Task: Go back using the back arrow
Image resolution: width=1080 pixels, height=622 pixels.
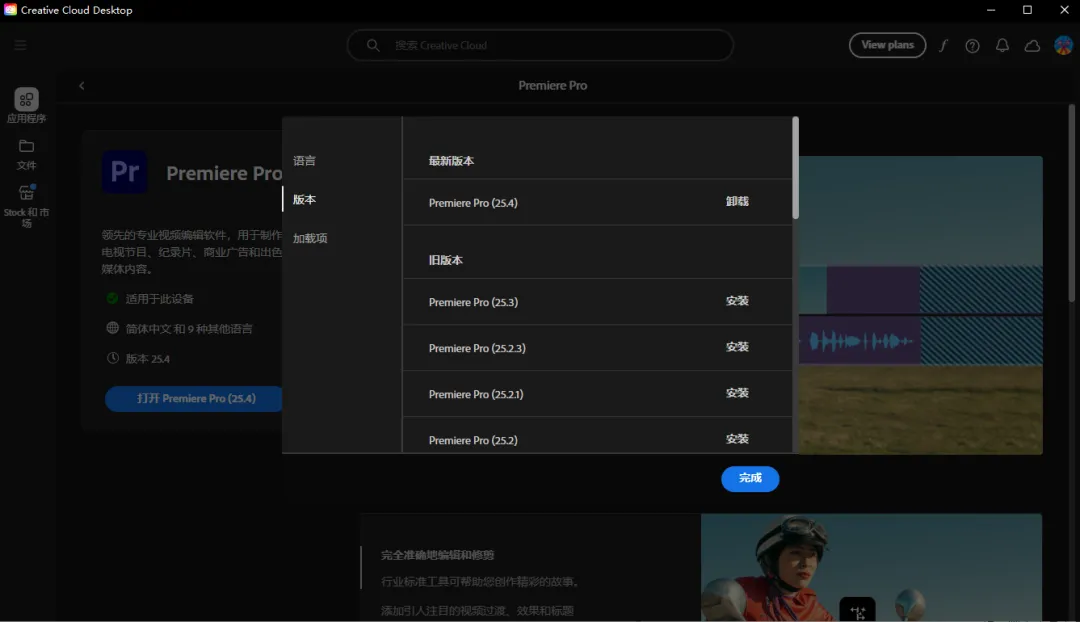Action: 82,85
